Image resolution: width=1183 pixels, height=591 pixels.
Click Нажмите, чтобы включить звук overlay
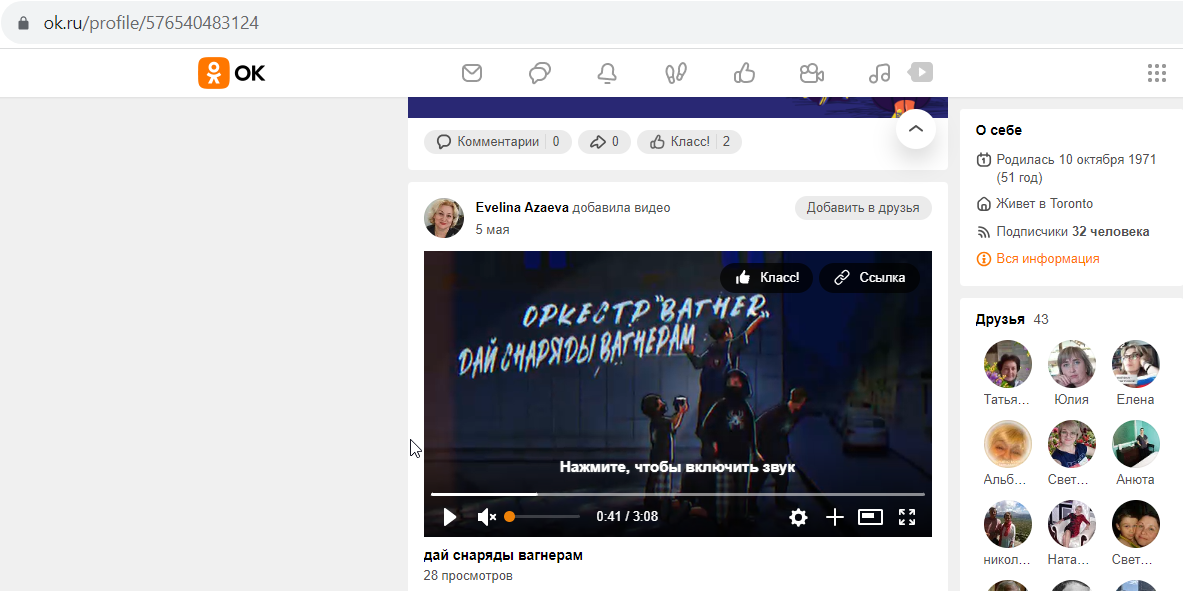(x=678, y=467)
